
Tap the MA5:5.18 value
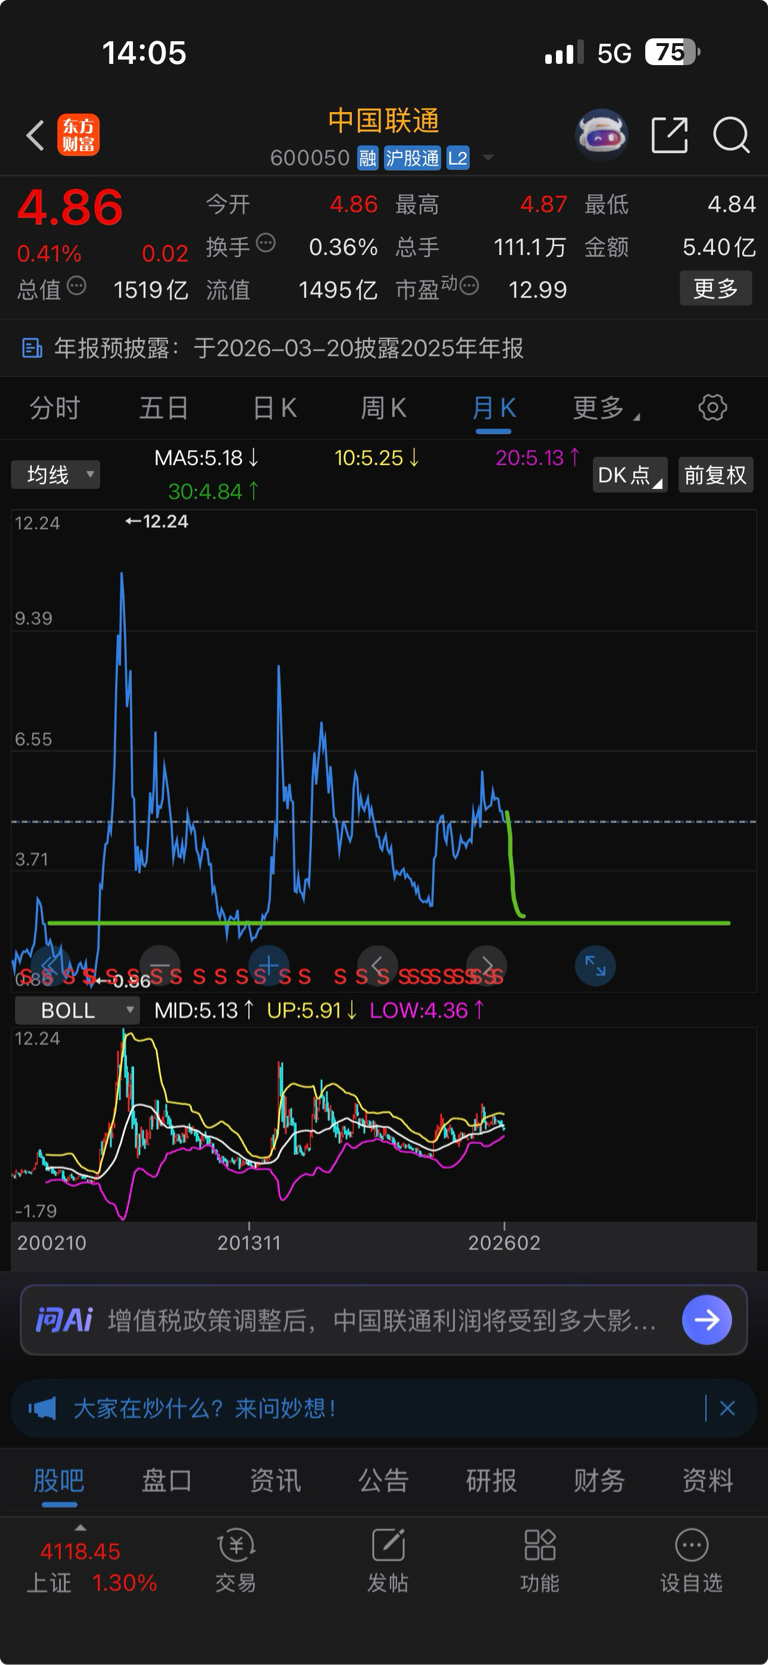coord(207,458)
